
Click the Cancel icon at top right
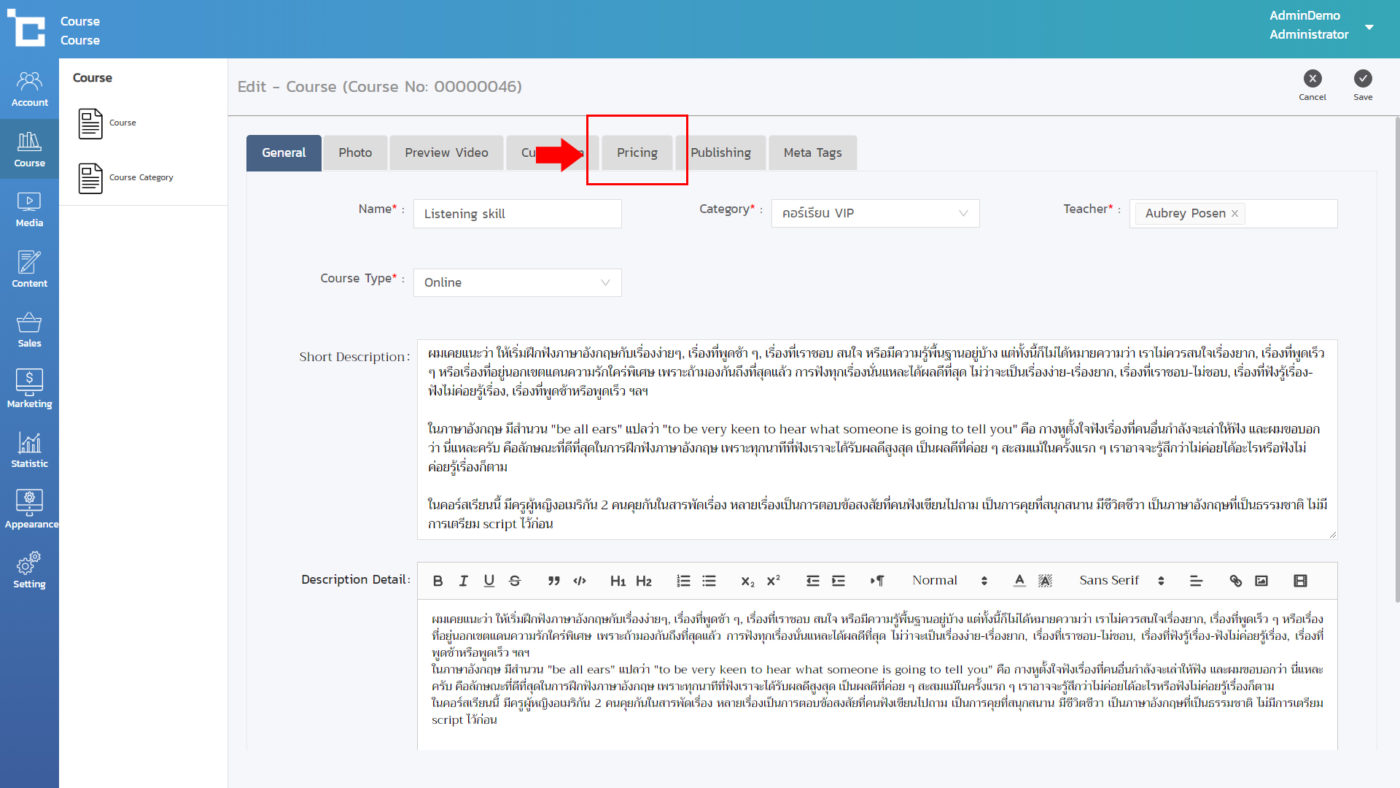[1312, 80]
